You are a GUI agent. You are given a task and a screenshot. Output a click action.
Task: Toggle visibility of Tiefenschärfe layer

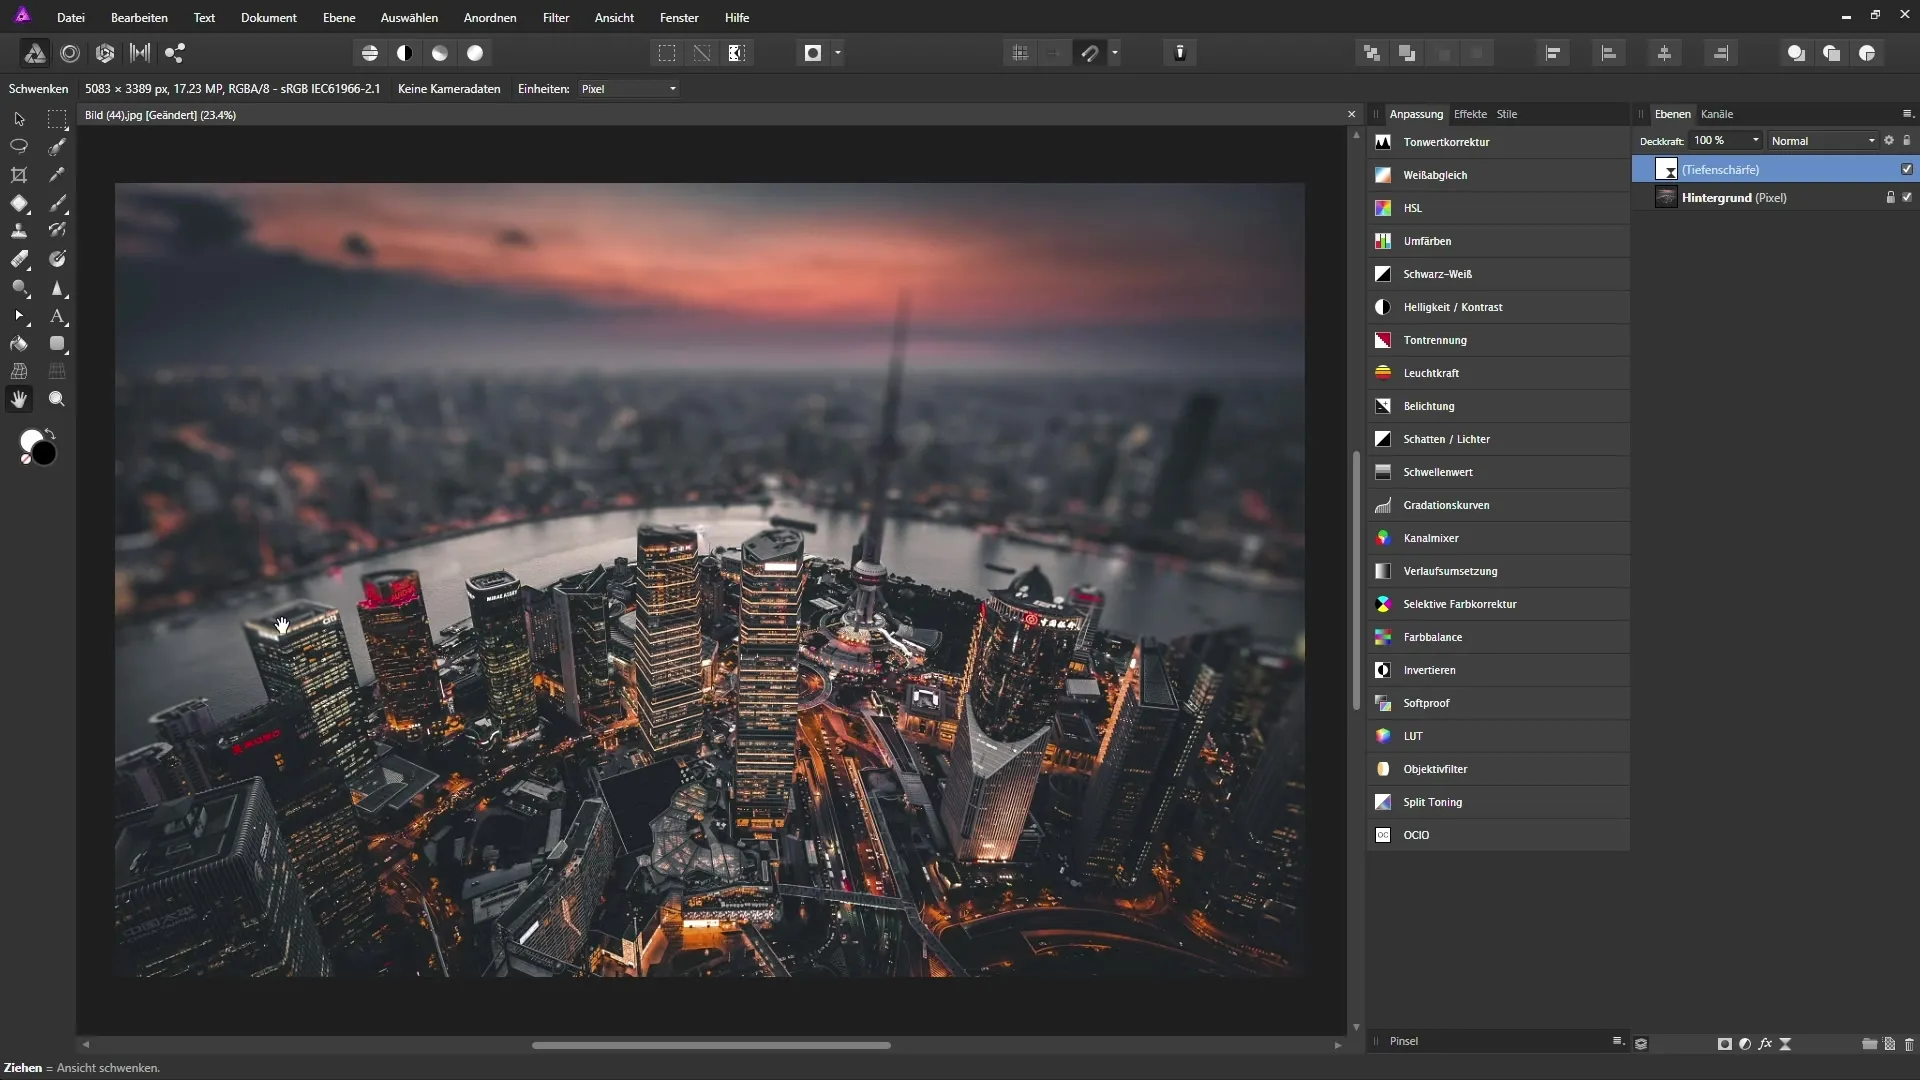(1907, 169)
